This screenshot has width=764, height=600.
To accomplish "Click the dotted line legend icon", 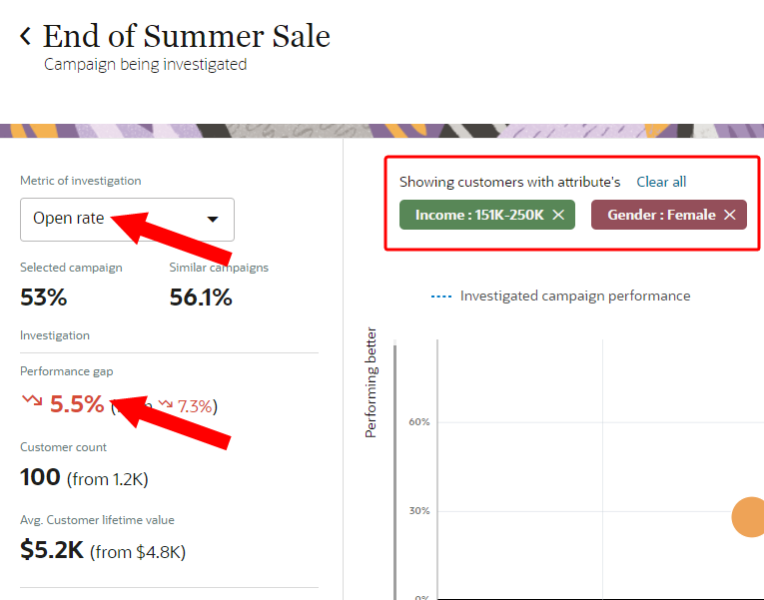I will pyautogui.click(x=440, y=296).
